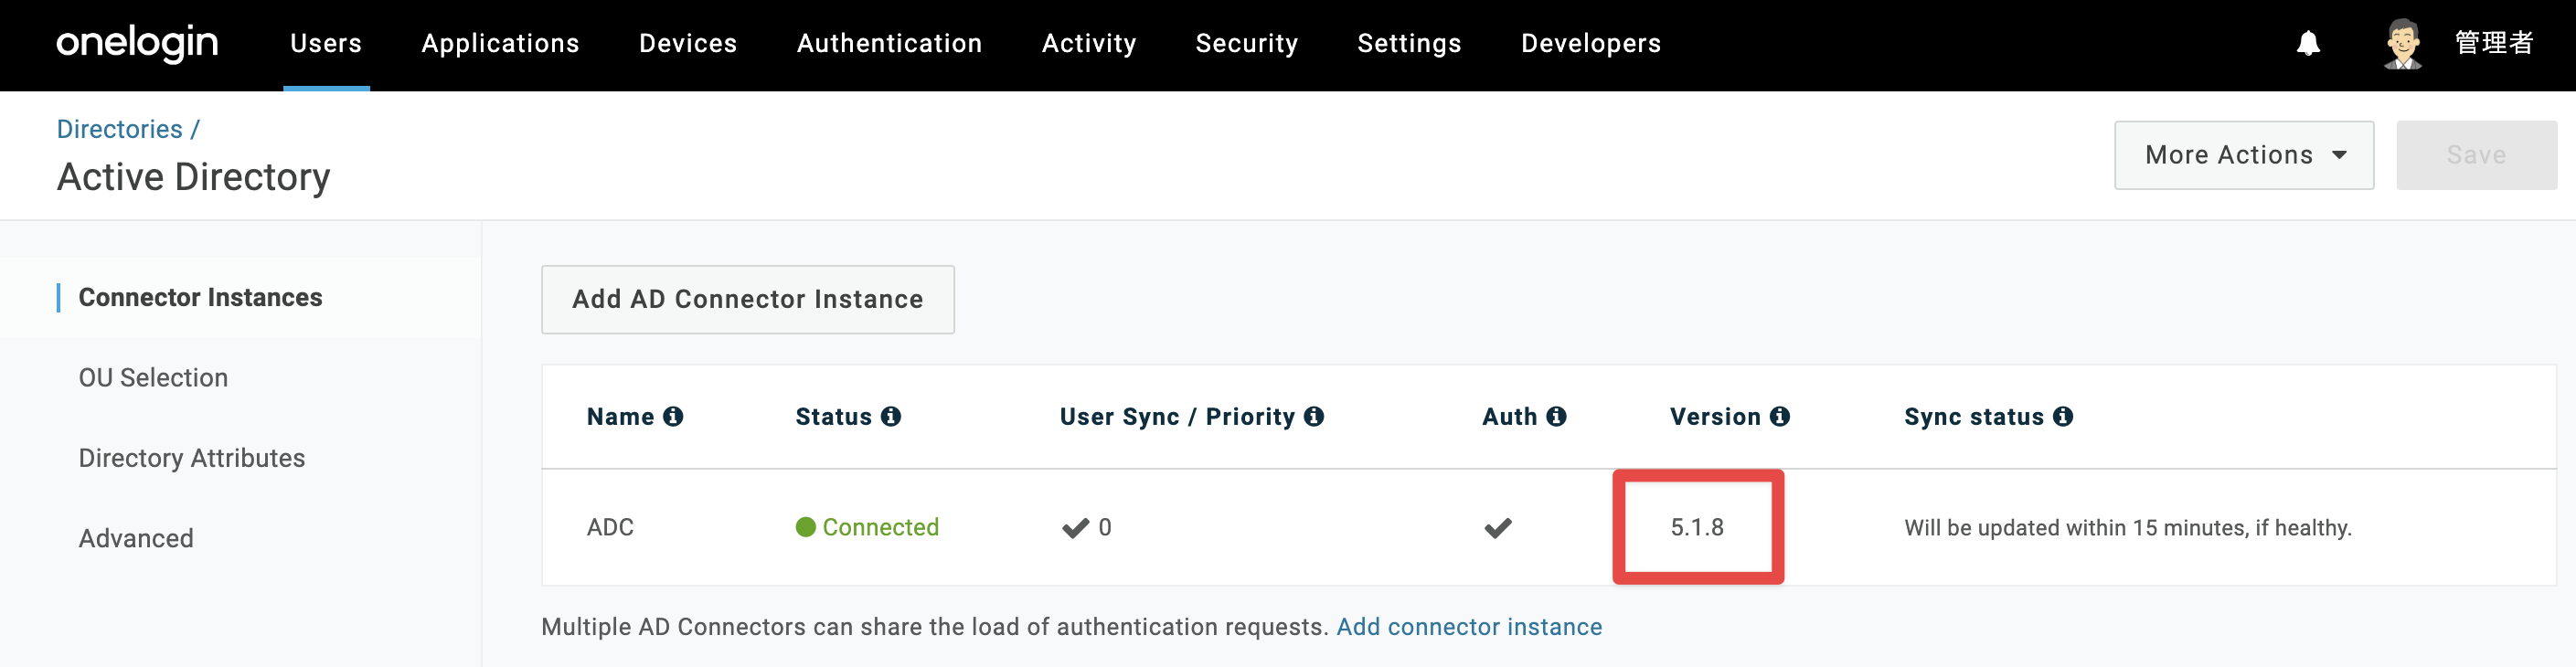Click the Add connector instance link

[x=1469, y=626]
